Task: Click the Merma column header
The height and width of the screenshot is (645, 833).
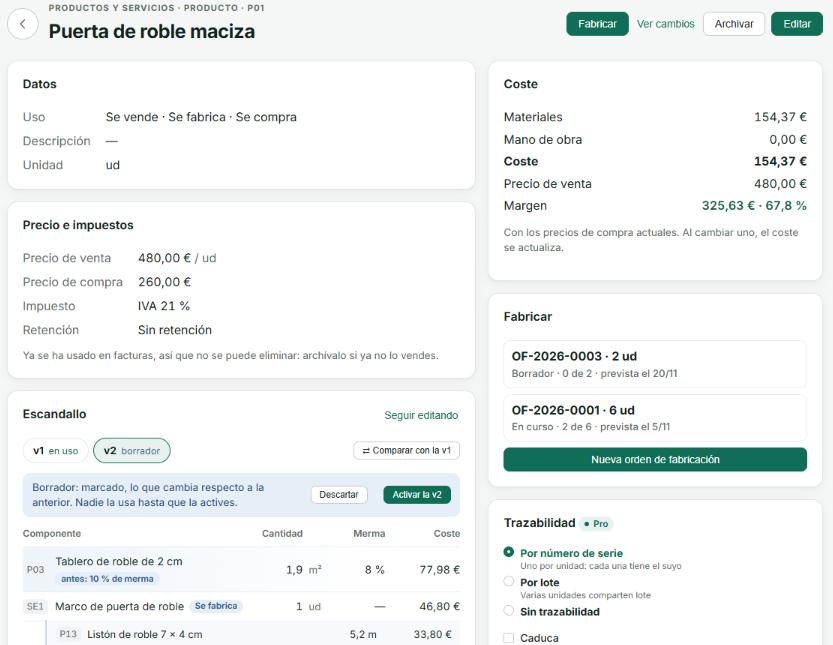Action: [369, 533]
